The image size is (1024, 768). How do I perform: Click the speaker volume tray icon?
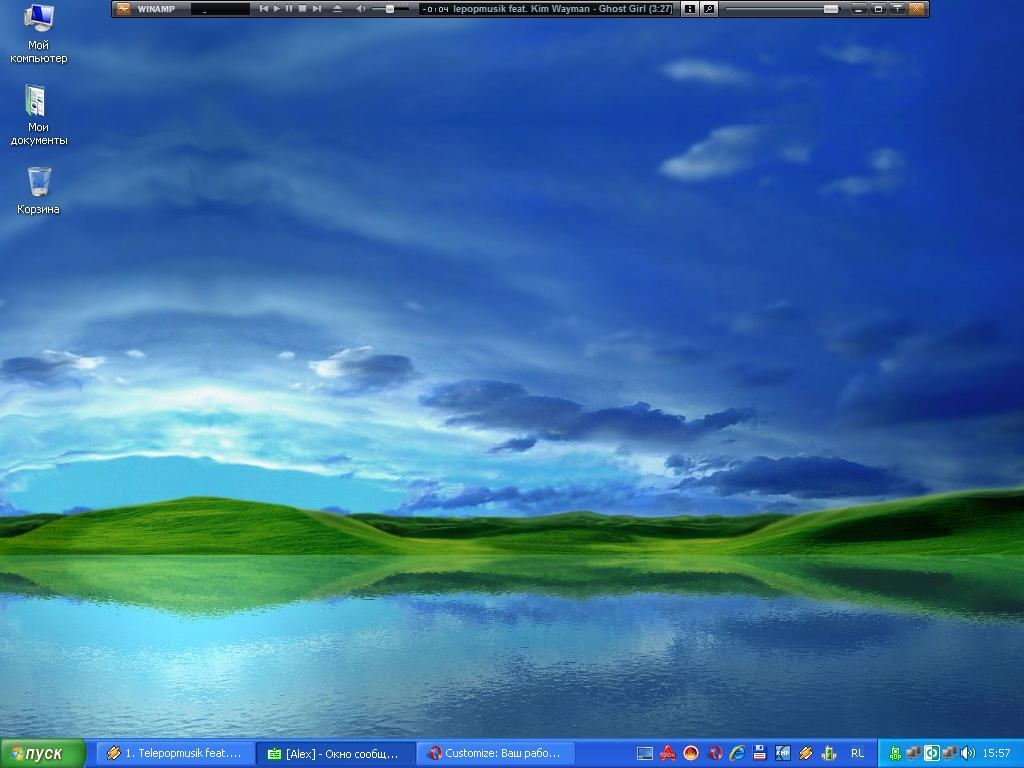(x=967, y=753)
